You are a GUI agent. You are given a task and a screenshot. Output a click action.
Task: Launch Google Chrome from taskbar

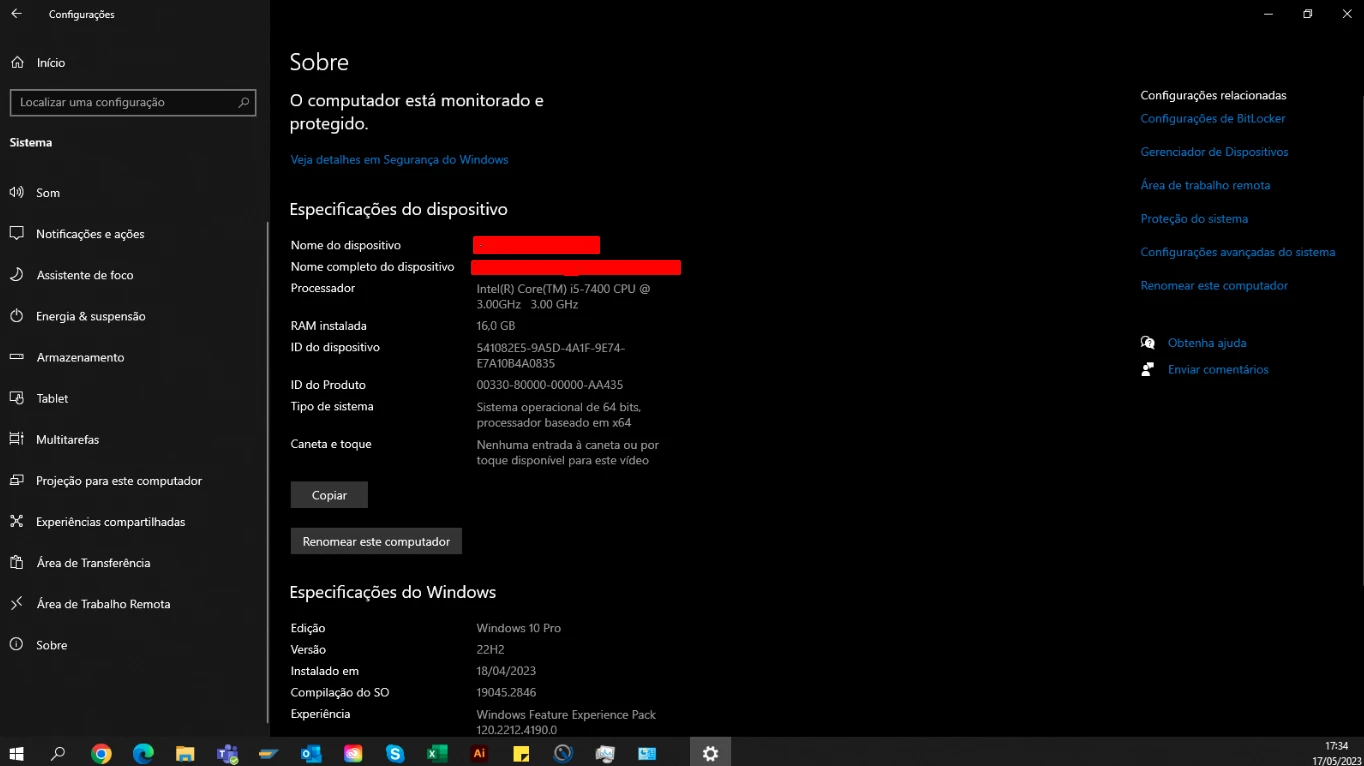click(x=101, y=753)
